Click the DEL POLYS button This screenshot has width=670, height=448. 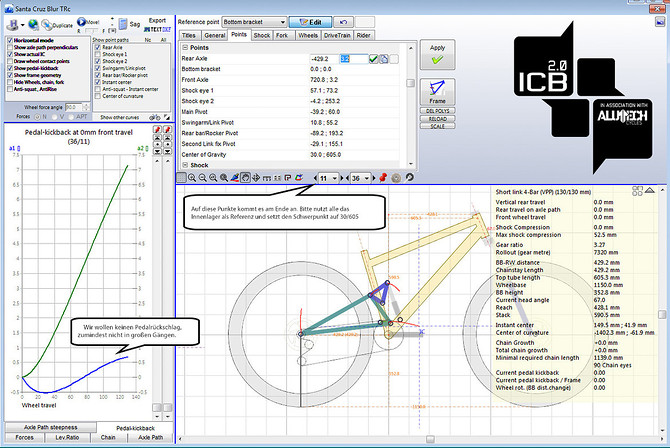tap(438, 111)
